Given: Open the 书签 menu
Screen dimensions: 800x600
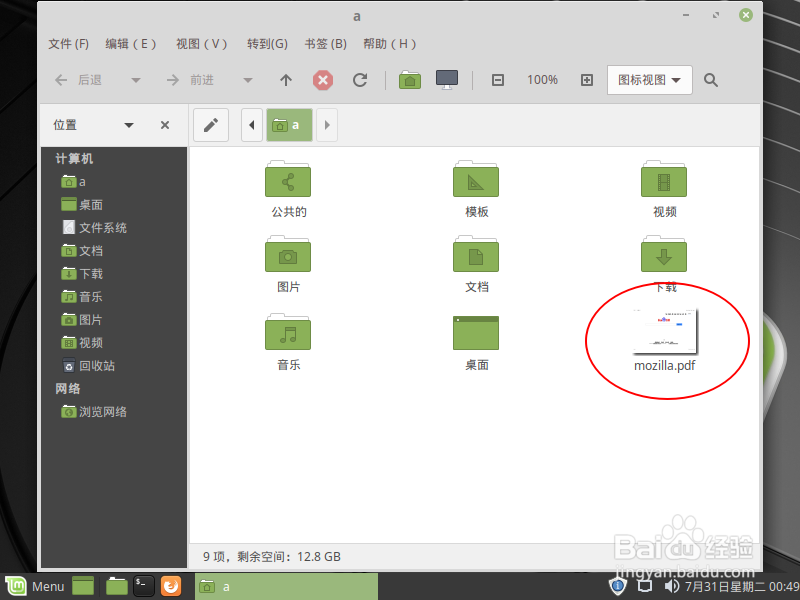Looking at the screenshot, I should [325, 43].
